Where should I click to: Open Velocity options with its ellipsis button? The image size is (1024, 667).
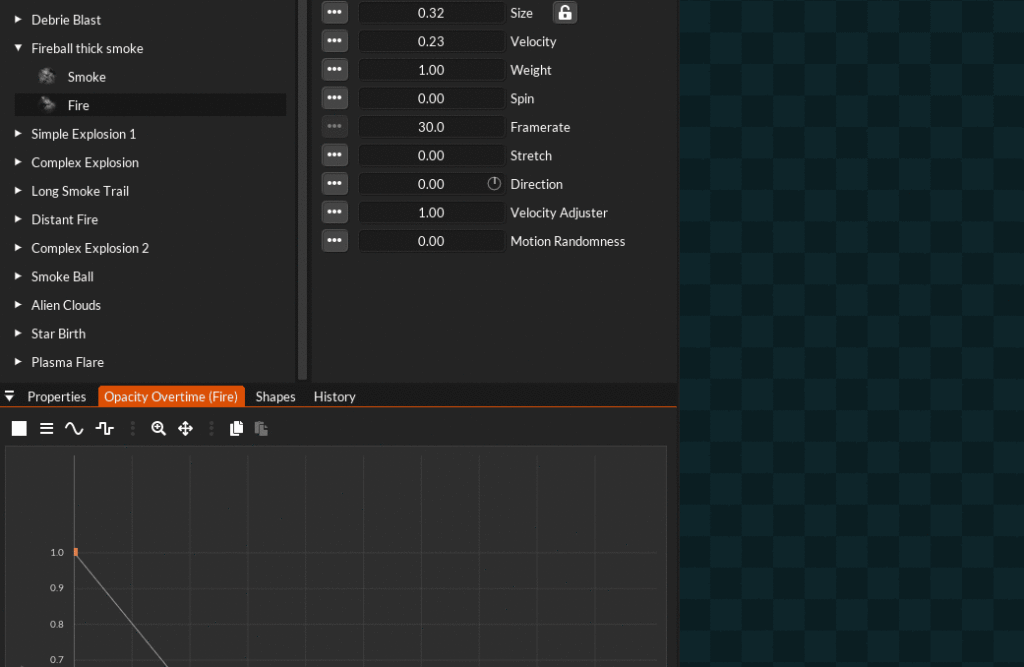point(334,40)
